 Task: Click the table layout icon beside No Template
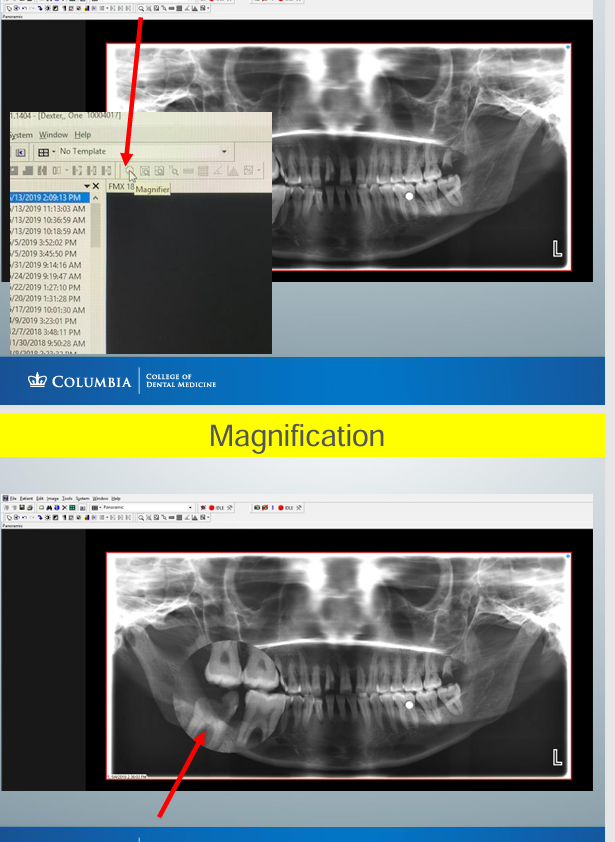[44, 153]
